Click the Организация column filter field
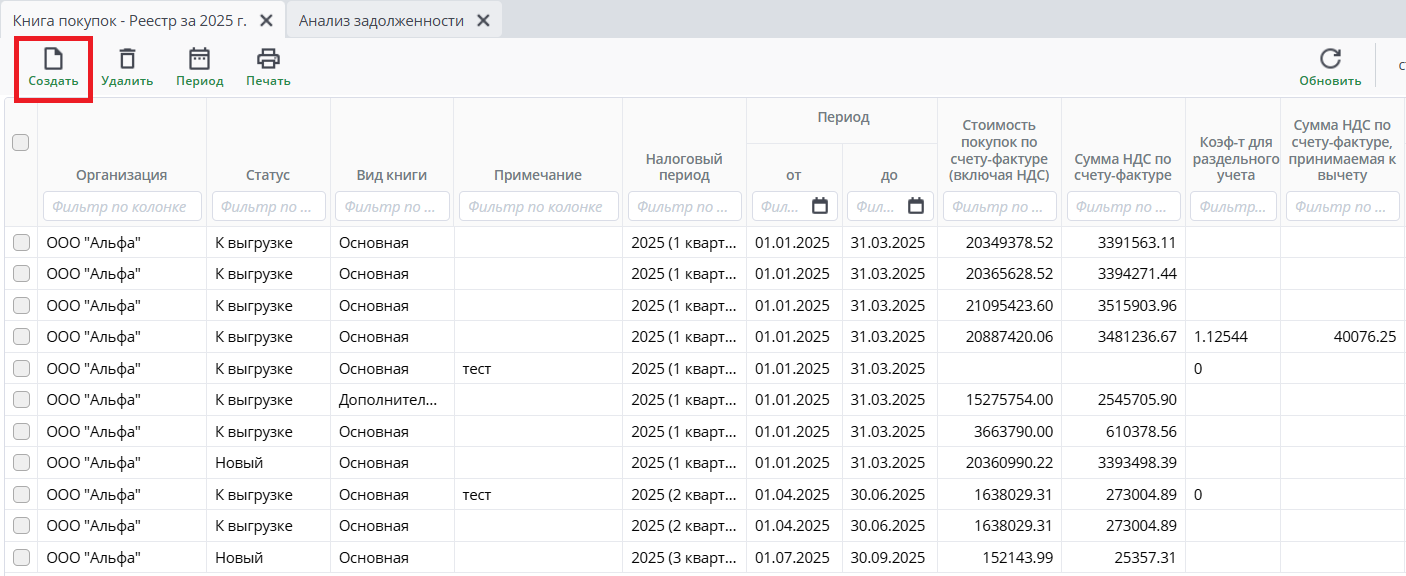Screen dimensions: 1406x576 coord(122,206)
